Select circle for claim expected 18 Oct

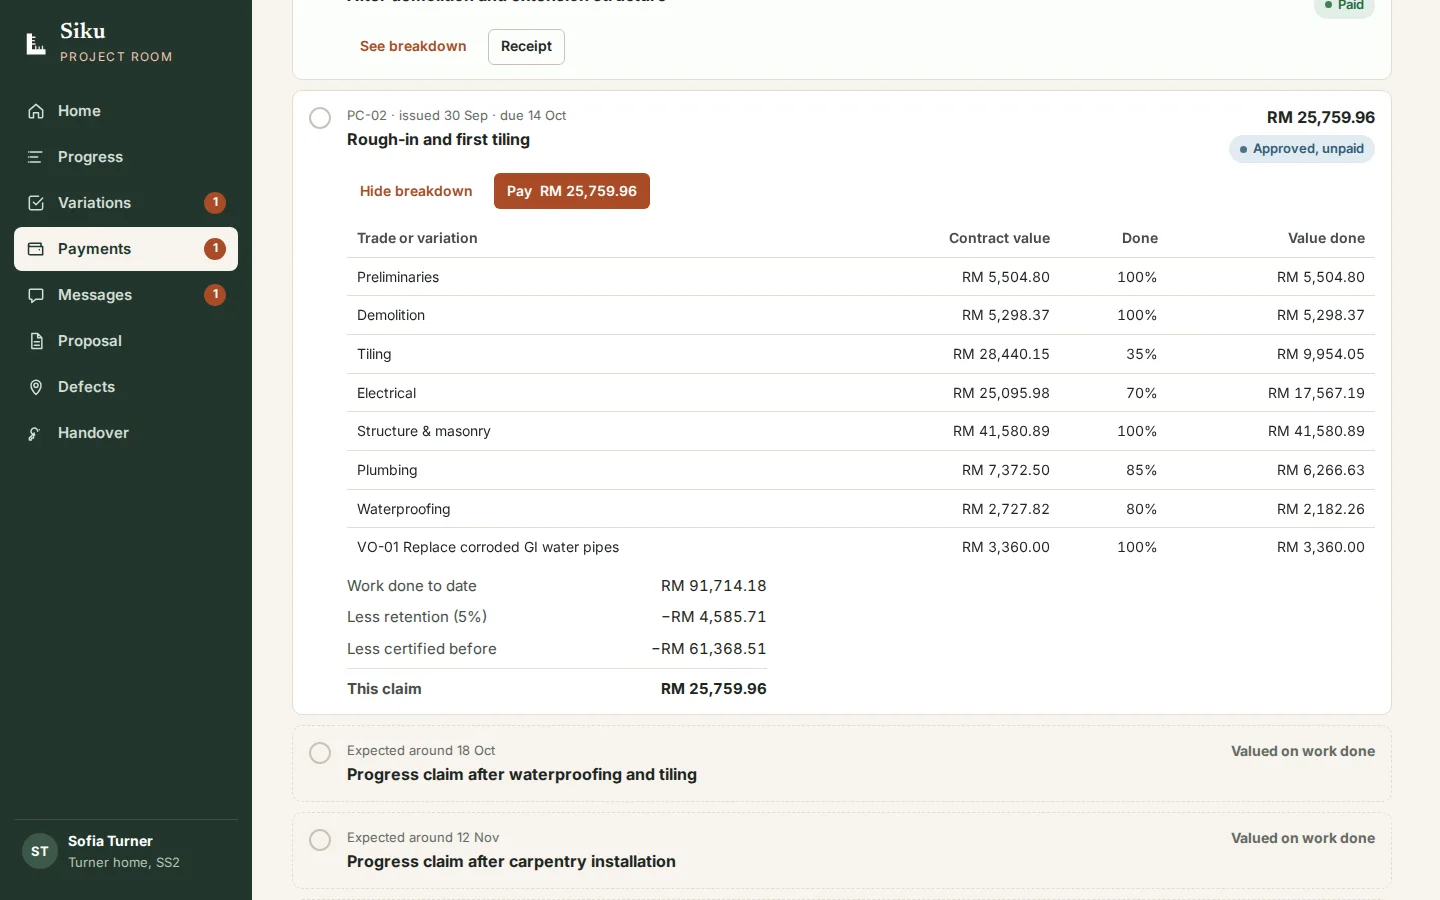coord(320,753)
